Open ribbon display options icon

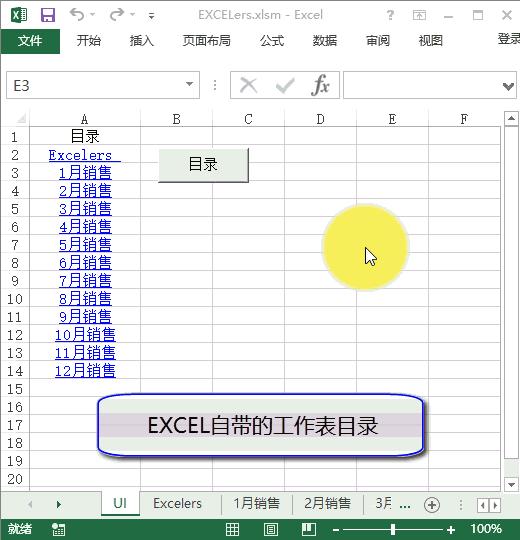[419, 15]
